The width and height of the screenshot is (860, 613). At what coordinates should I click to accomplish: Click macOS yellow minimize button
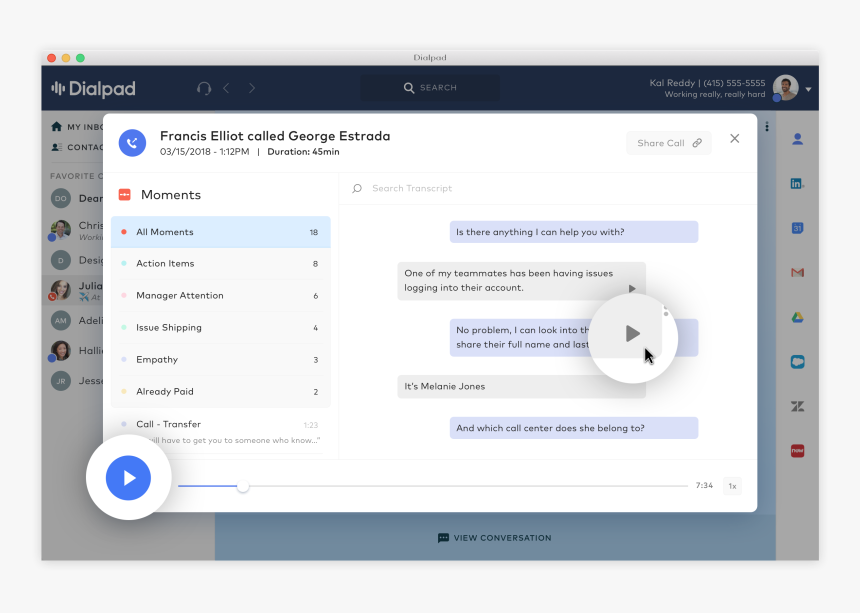point(66,58)
